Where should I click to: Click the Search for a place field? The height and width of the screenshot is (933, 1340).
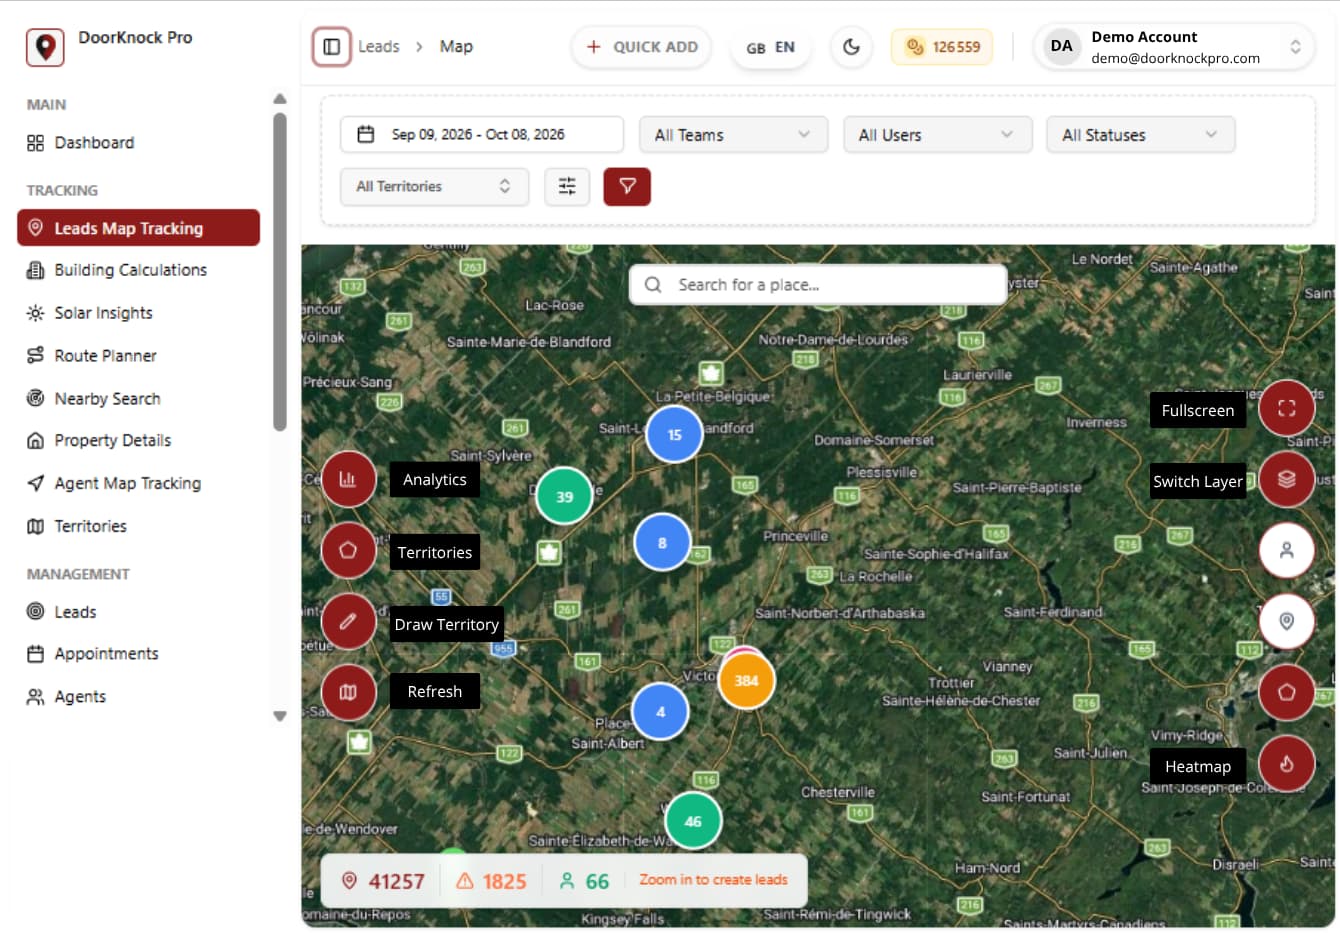click(818, 285)
